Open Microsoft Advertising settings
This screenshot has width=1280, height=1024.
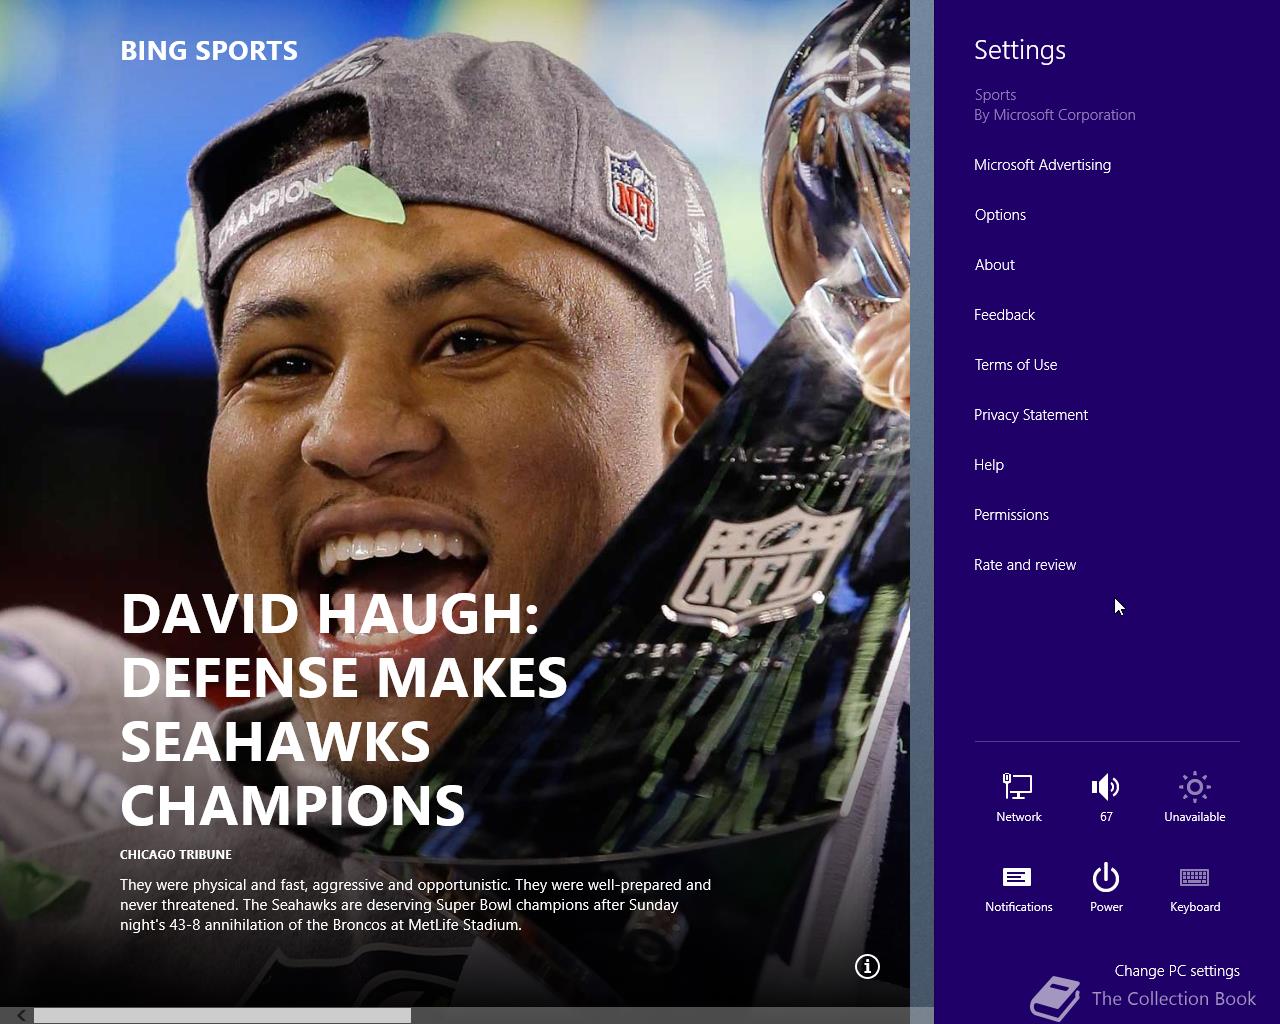pyautogui.click(x=1042, y=165)
